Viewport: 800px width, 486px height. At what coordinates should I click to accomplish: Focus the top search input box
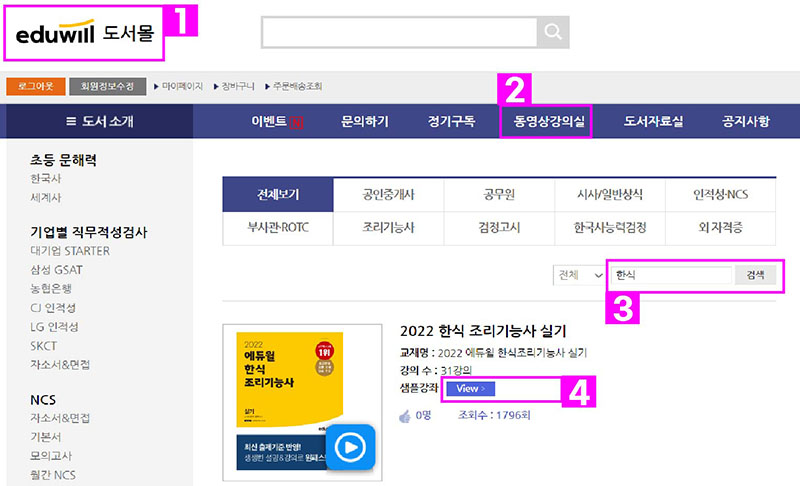click(399, 32)
